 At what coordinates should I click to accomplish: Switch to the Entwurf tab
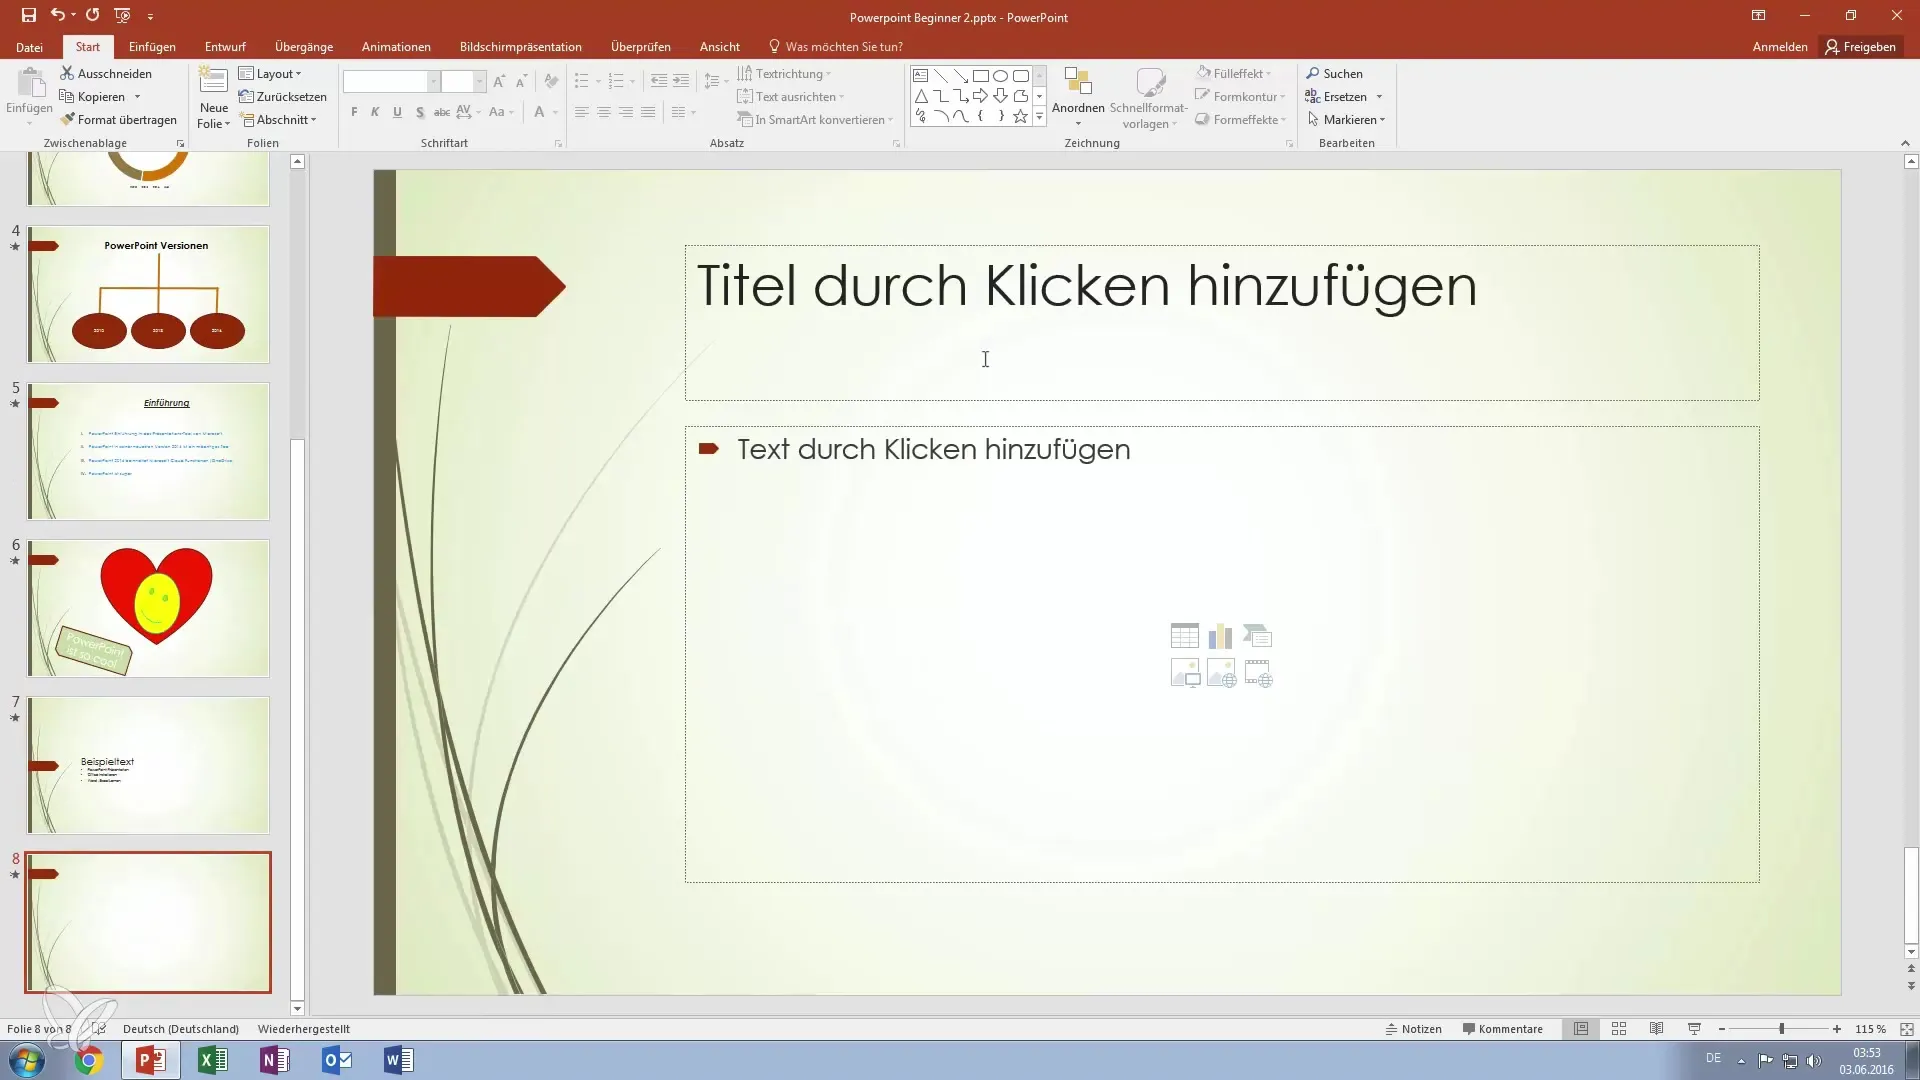tap(225, 47)
